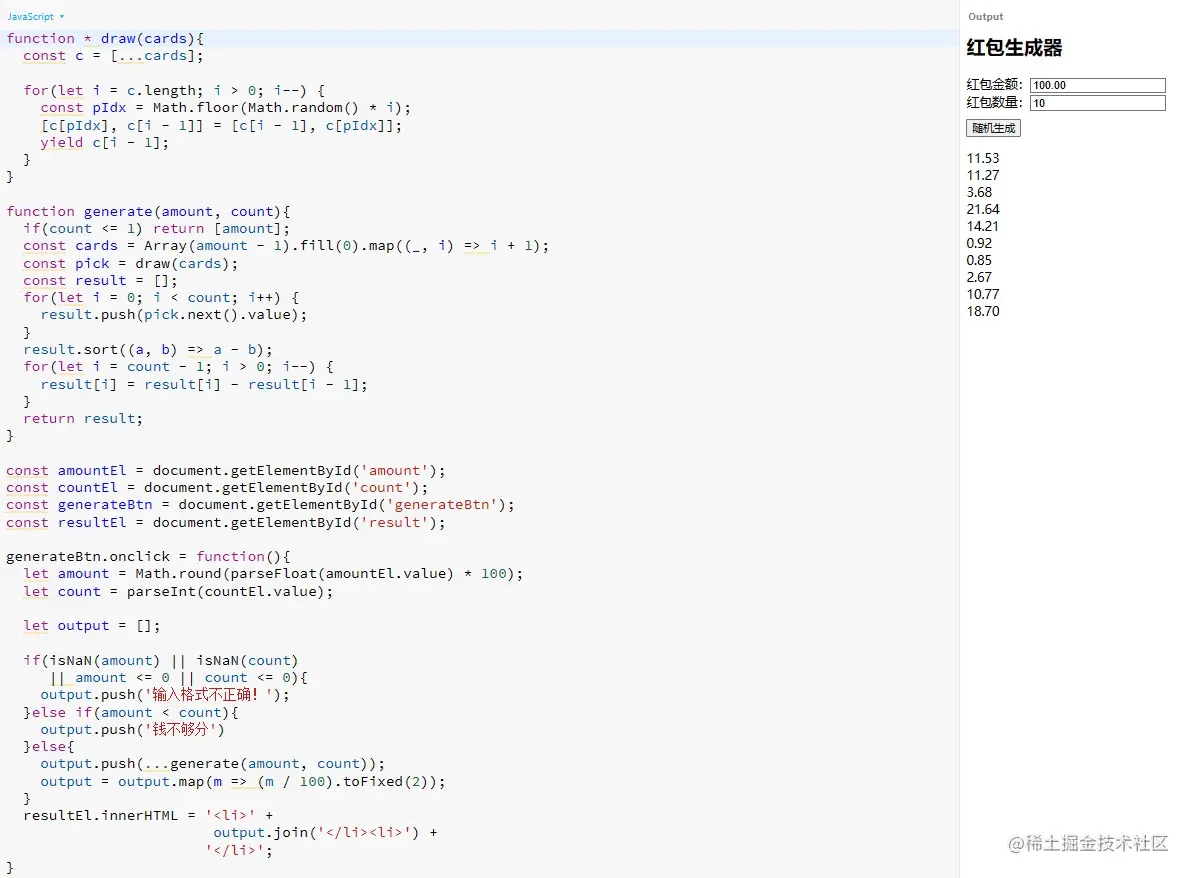Click the 'return result;' code line

[83, 418]
